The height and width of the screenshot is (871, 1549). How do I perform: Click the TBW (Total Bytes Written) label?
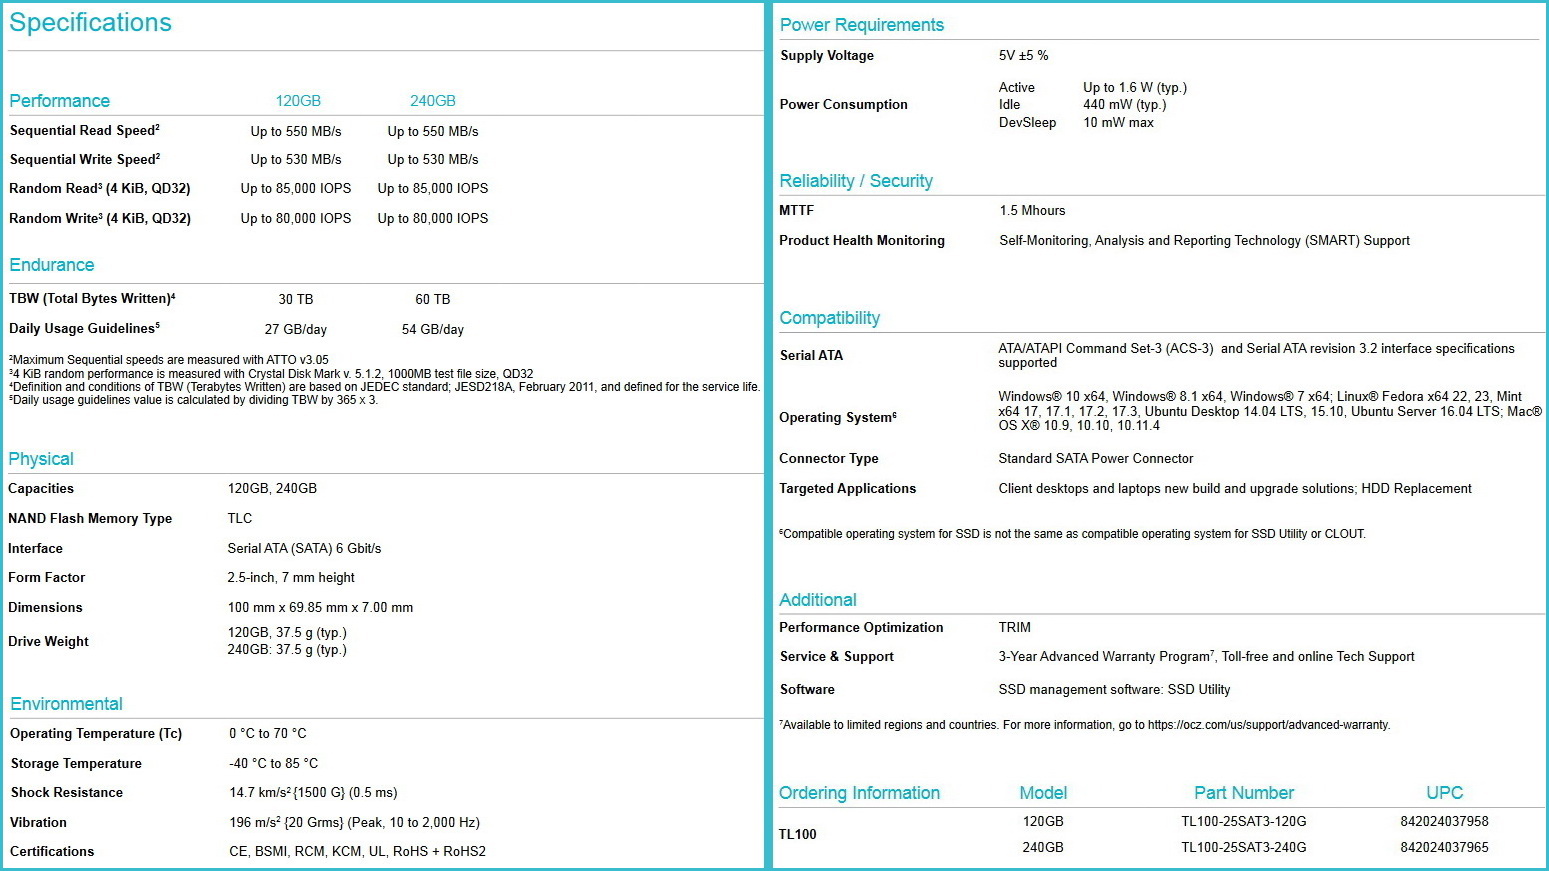click(x=92, y=298)
